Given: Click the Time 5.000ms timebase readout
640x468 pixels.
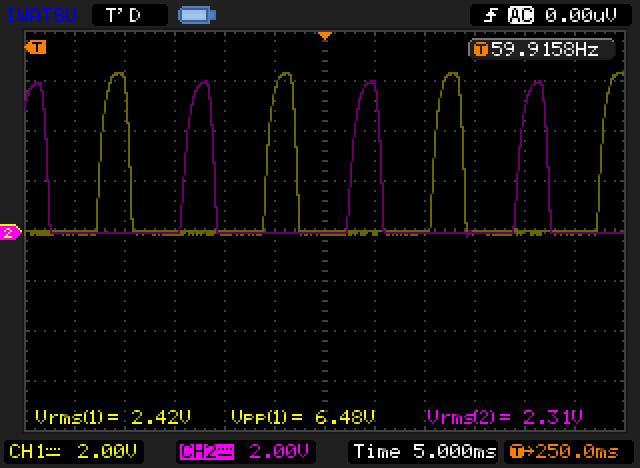Looking at the screenshot, I should click(x=423, y=452).
